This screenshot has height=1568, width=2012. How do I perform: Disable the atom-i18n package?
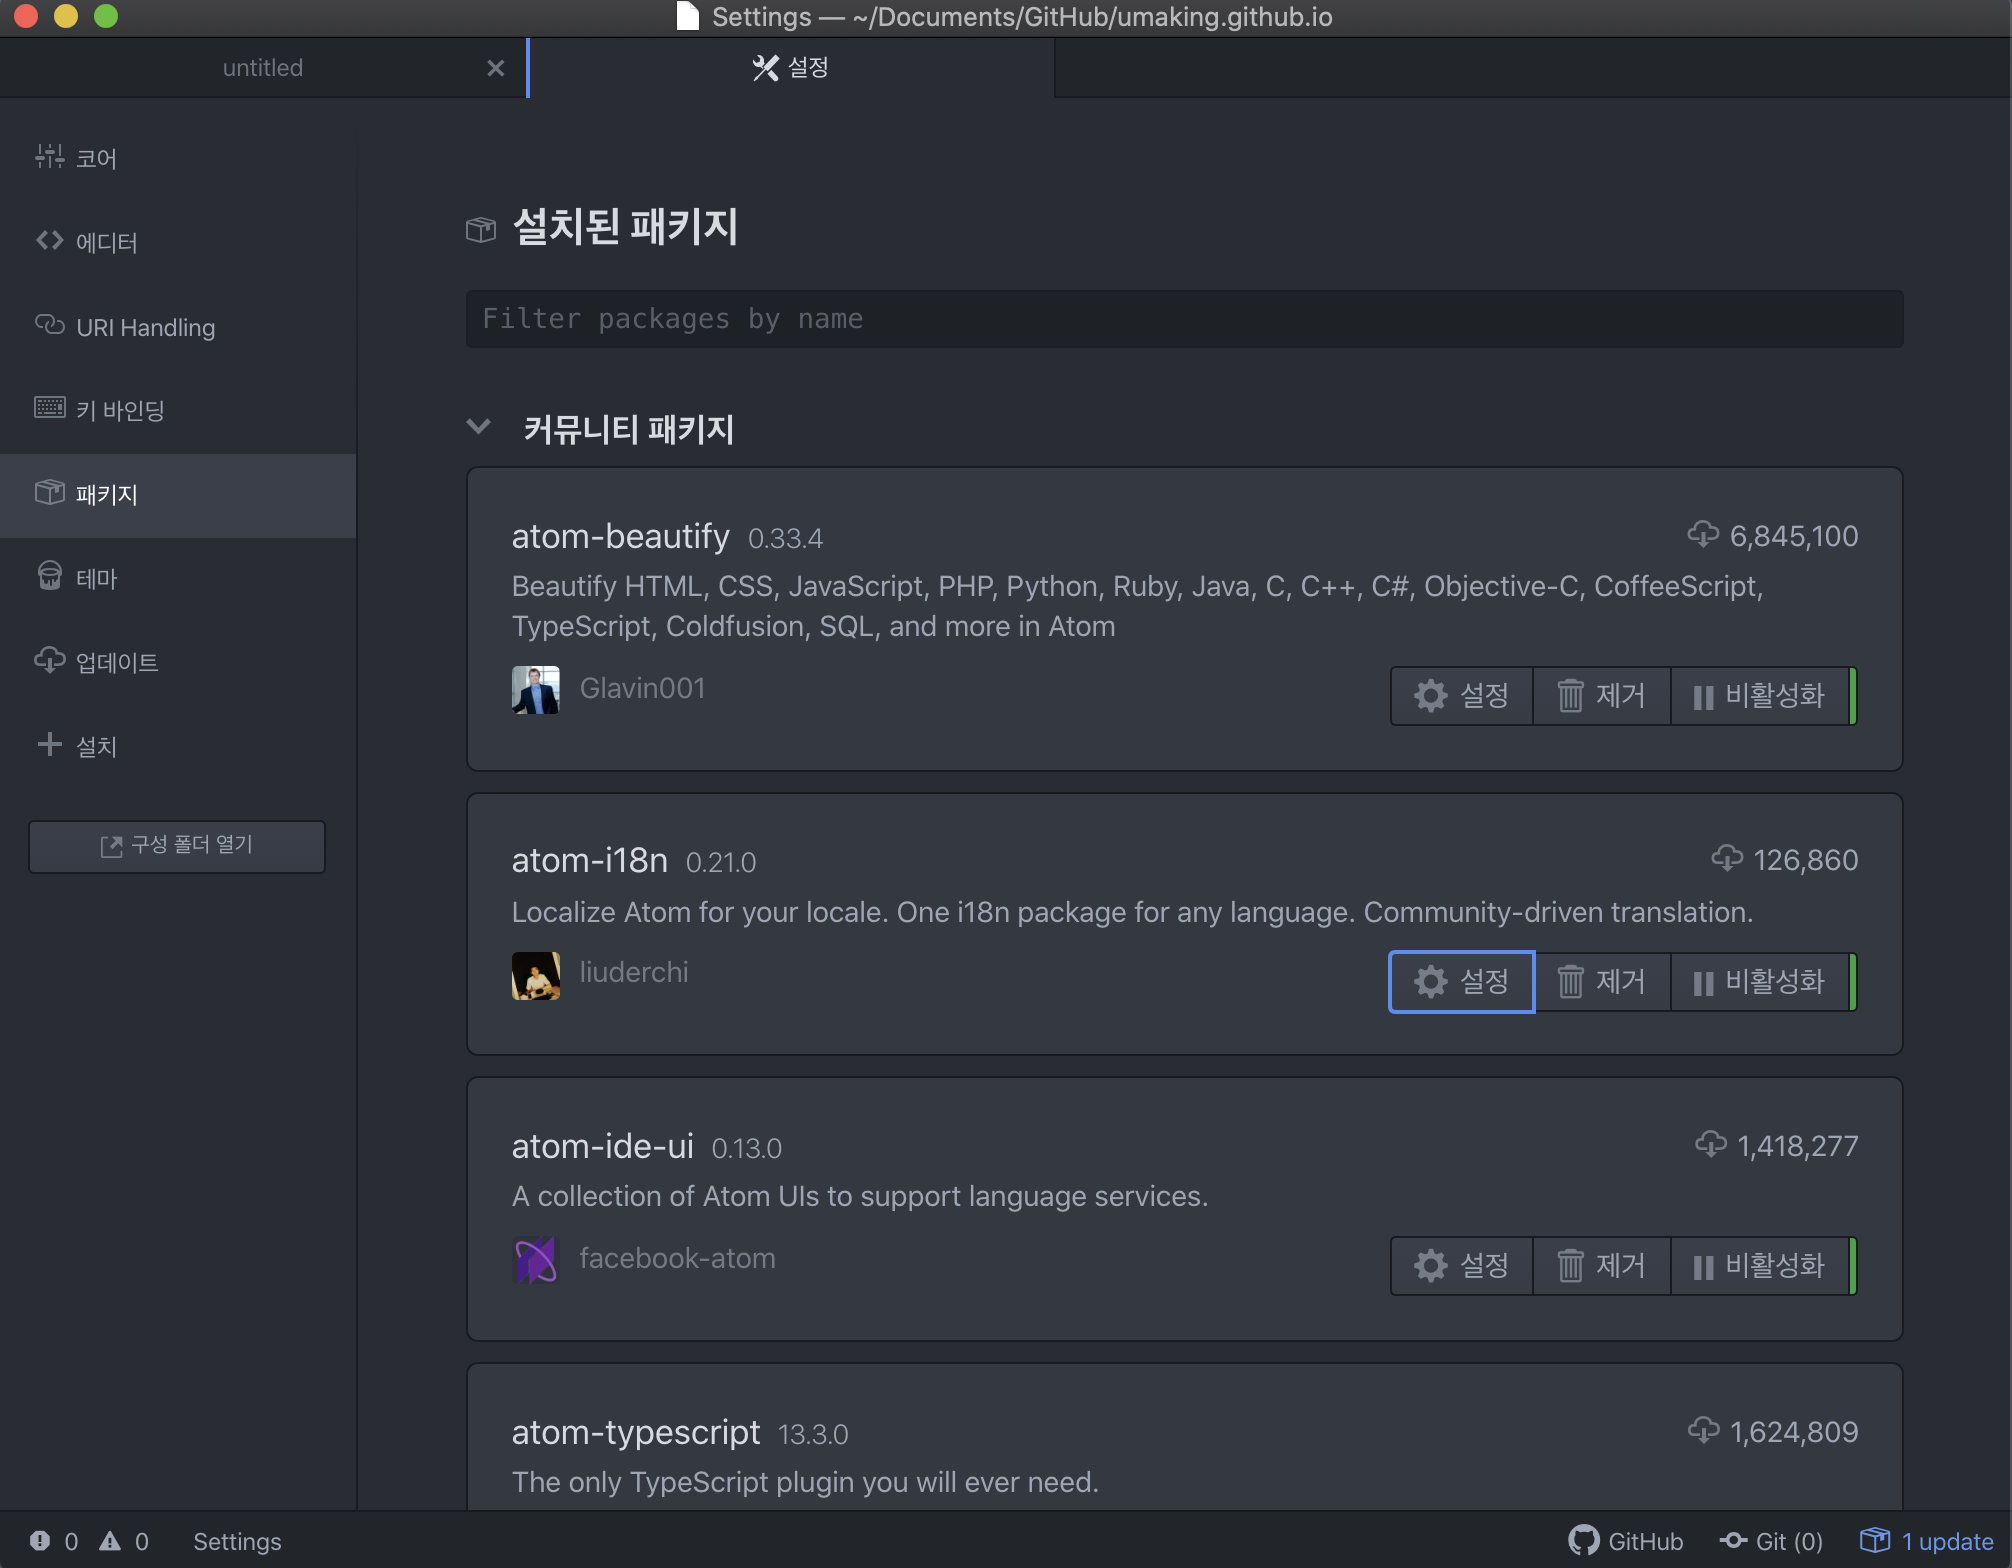(x=1760, y=982)
